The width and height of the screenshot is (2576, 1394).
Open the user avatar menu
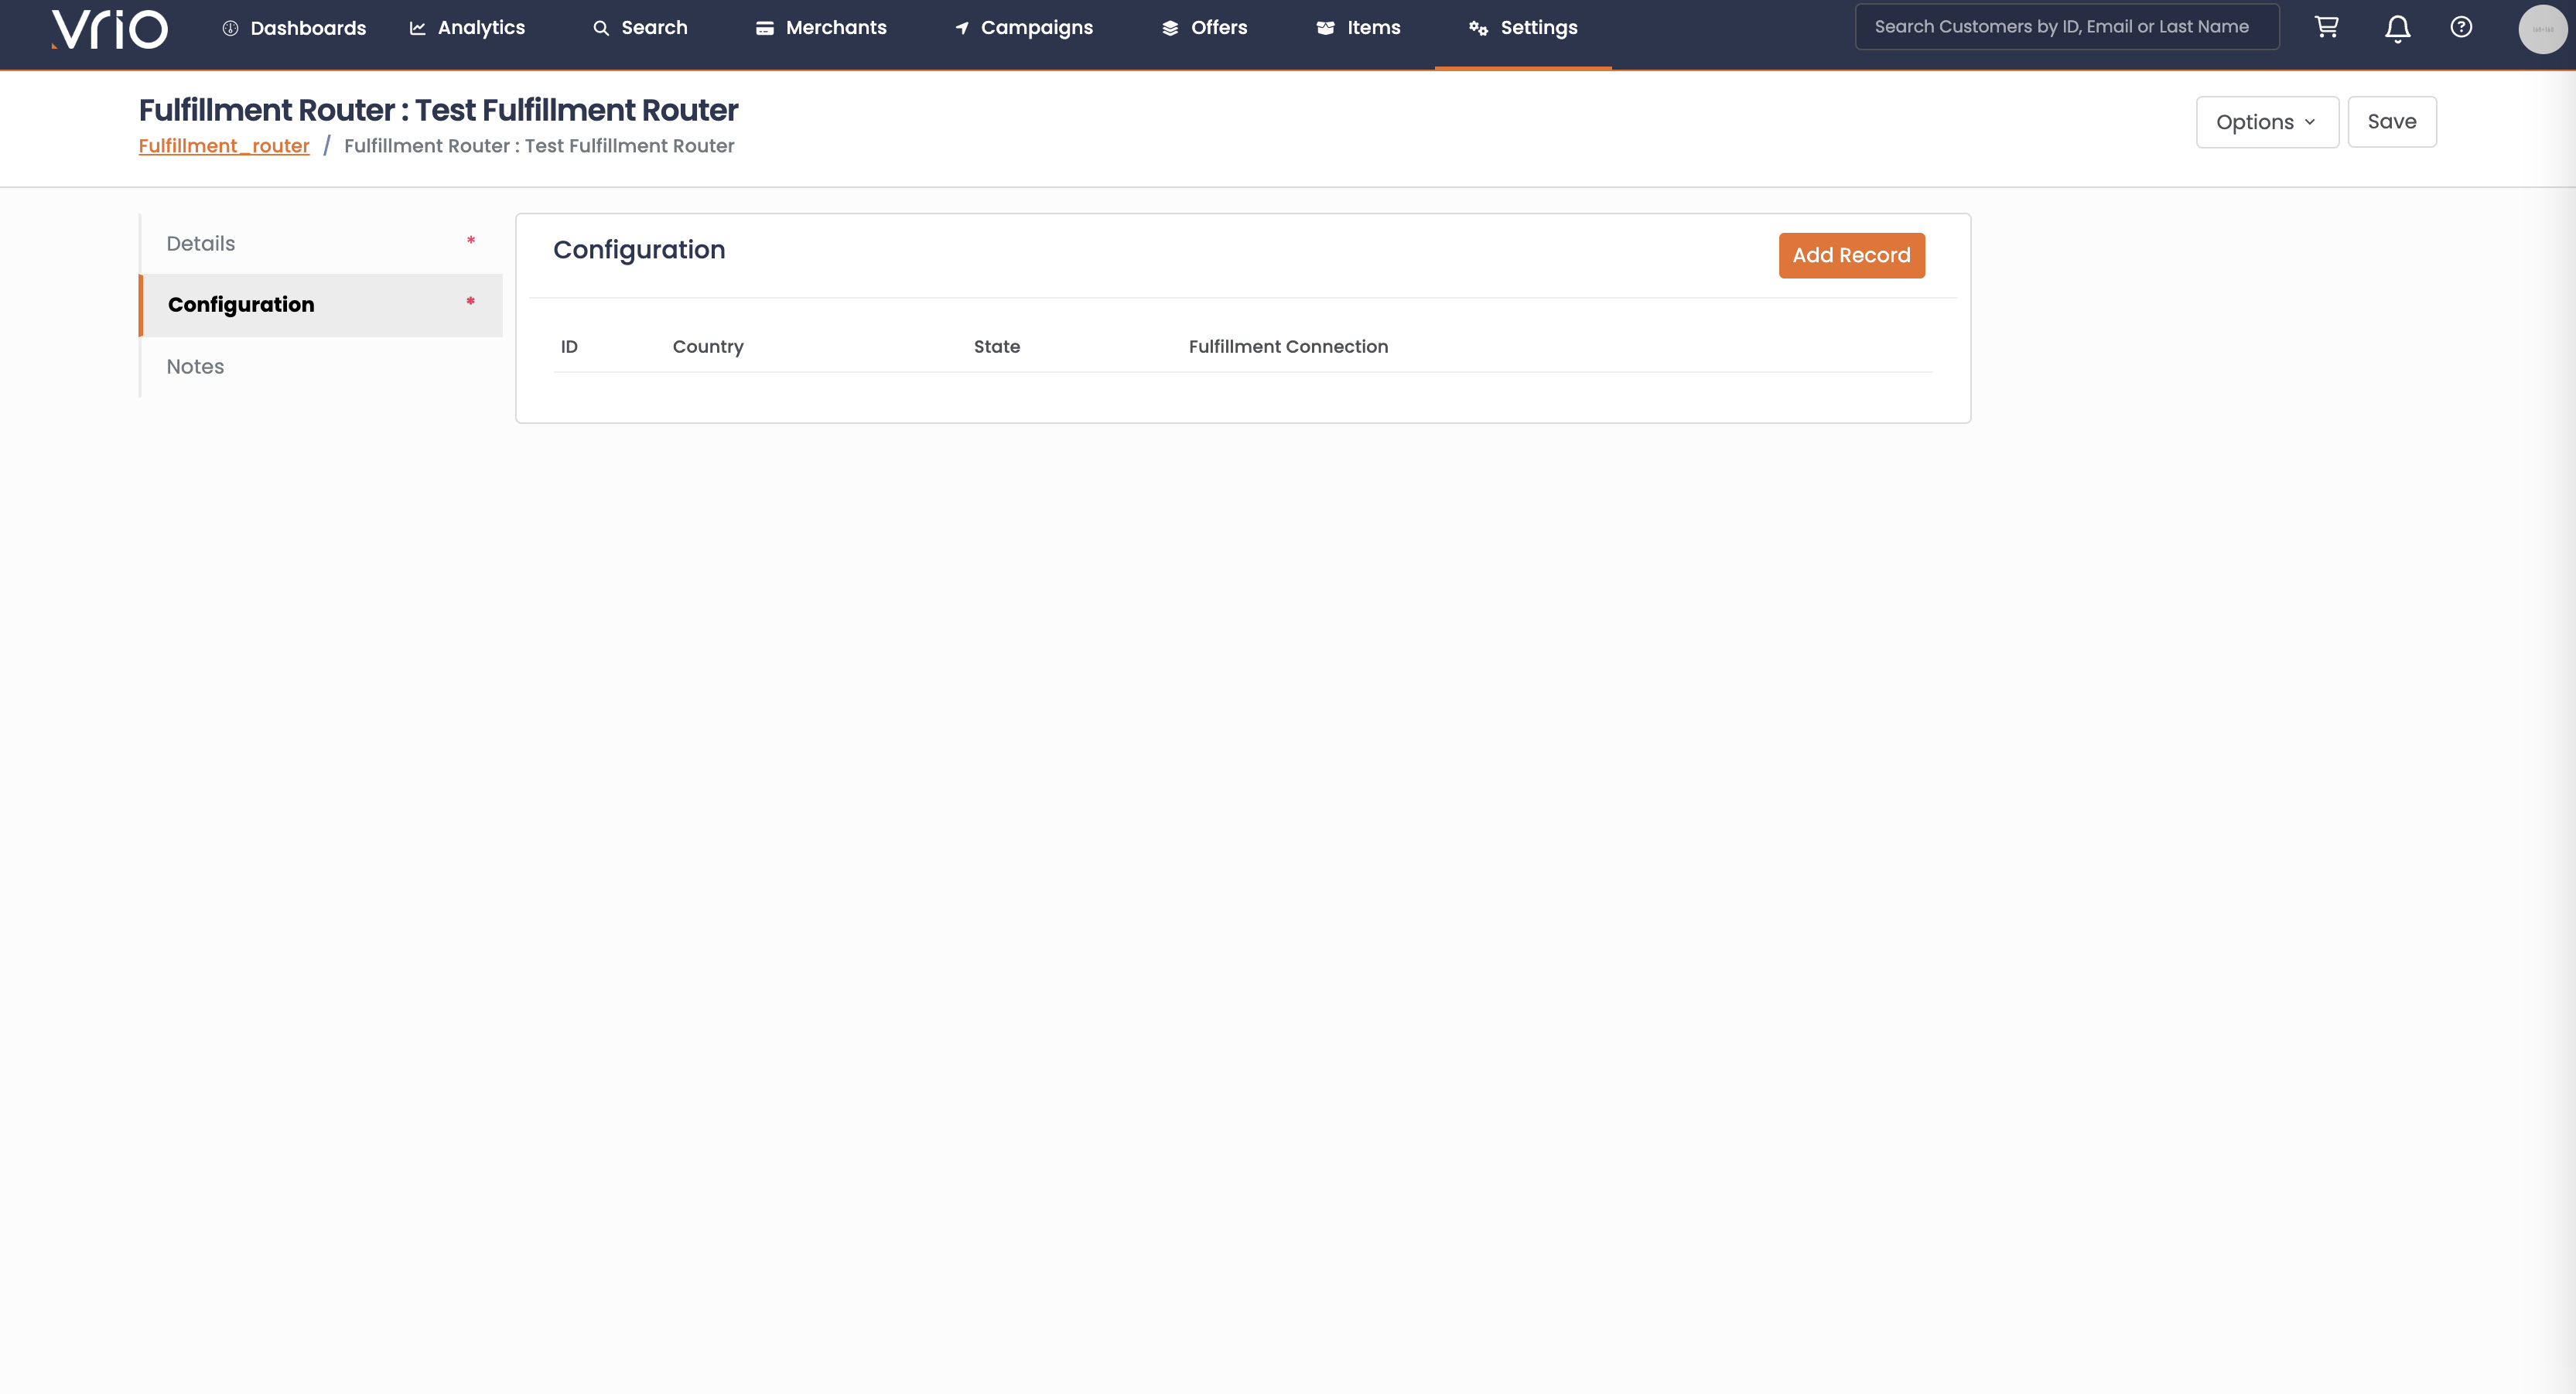pyautogui.click(x=2542, y=29)
